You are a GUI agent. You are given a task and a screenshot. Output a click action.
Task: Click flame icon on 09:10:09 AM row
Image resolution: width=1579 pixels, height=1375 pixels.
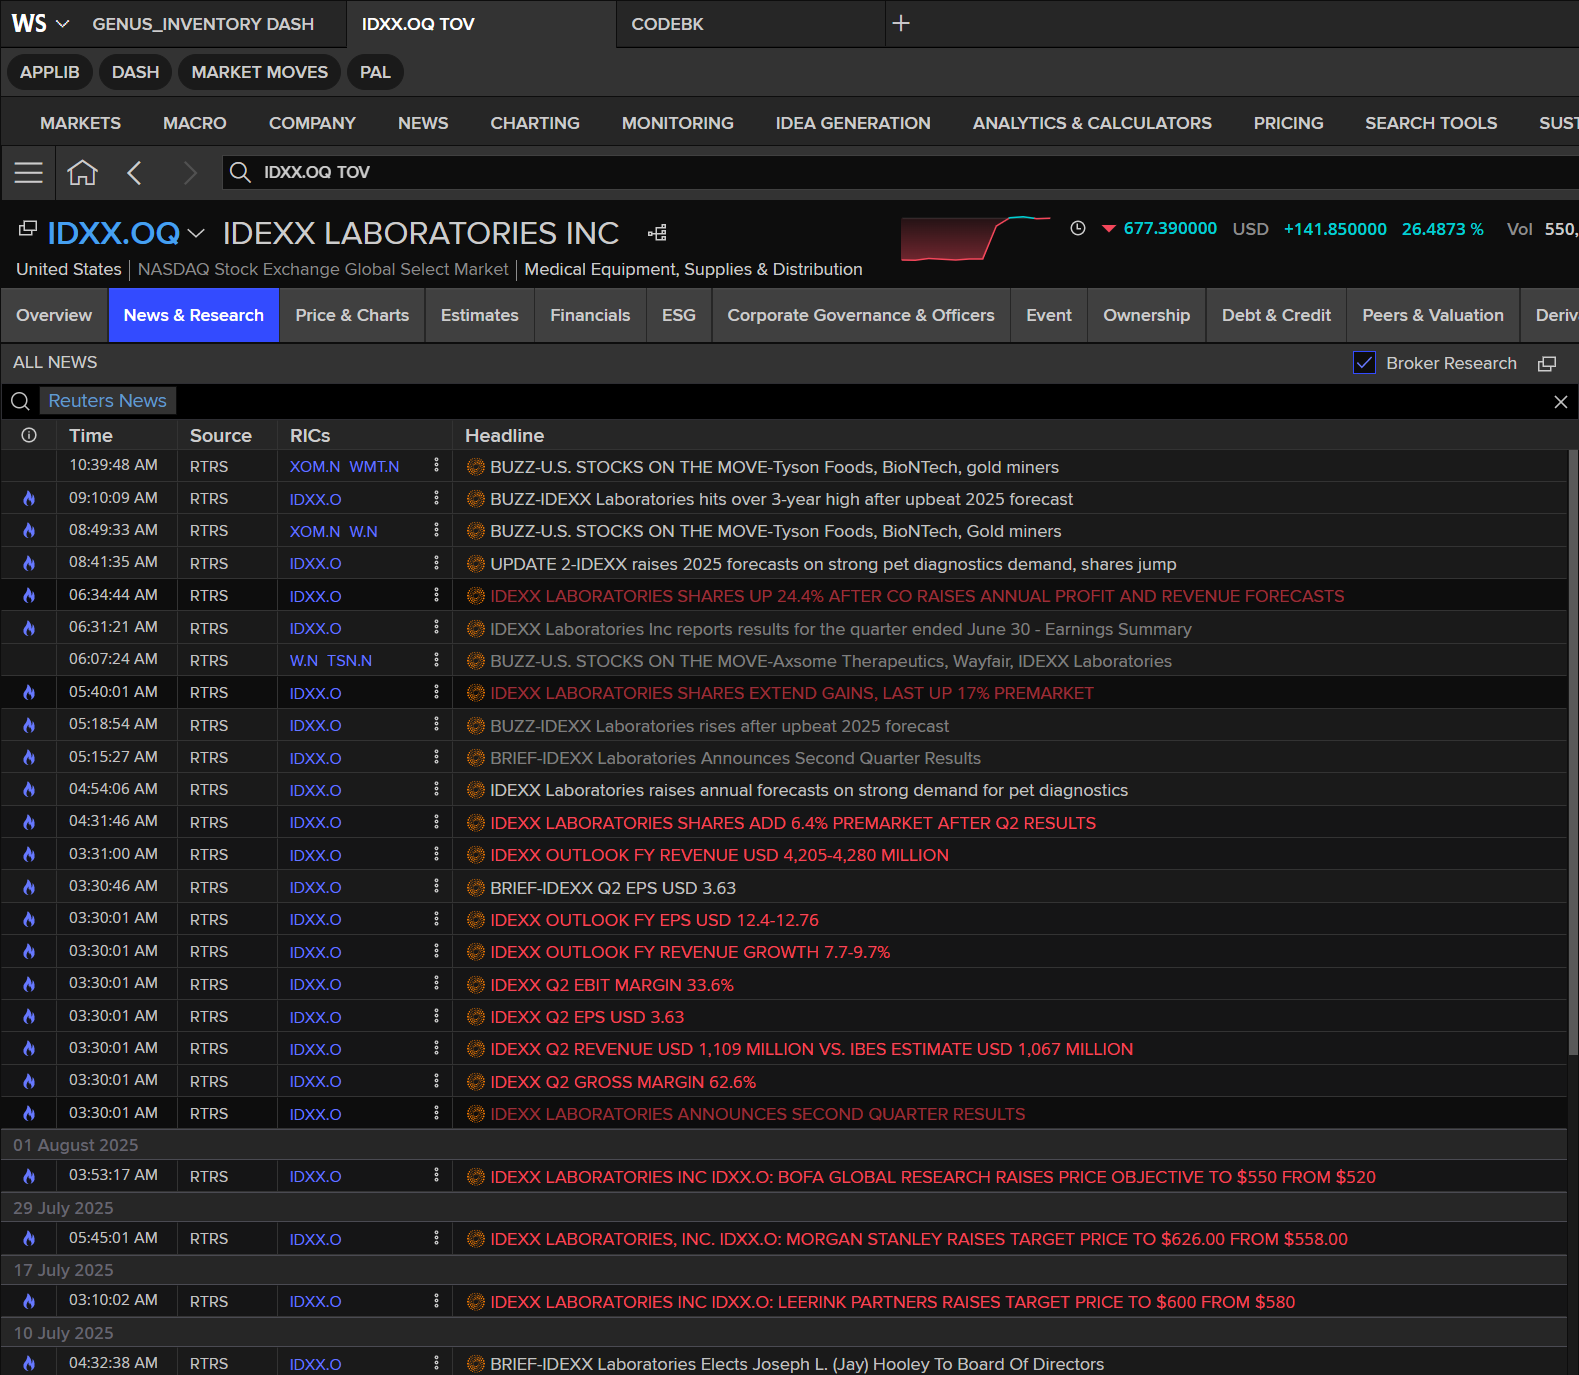click(29, 498)
